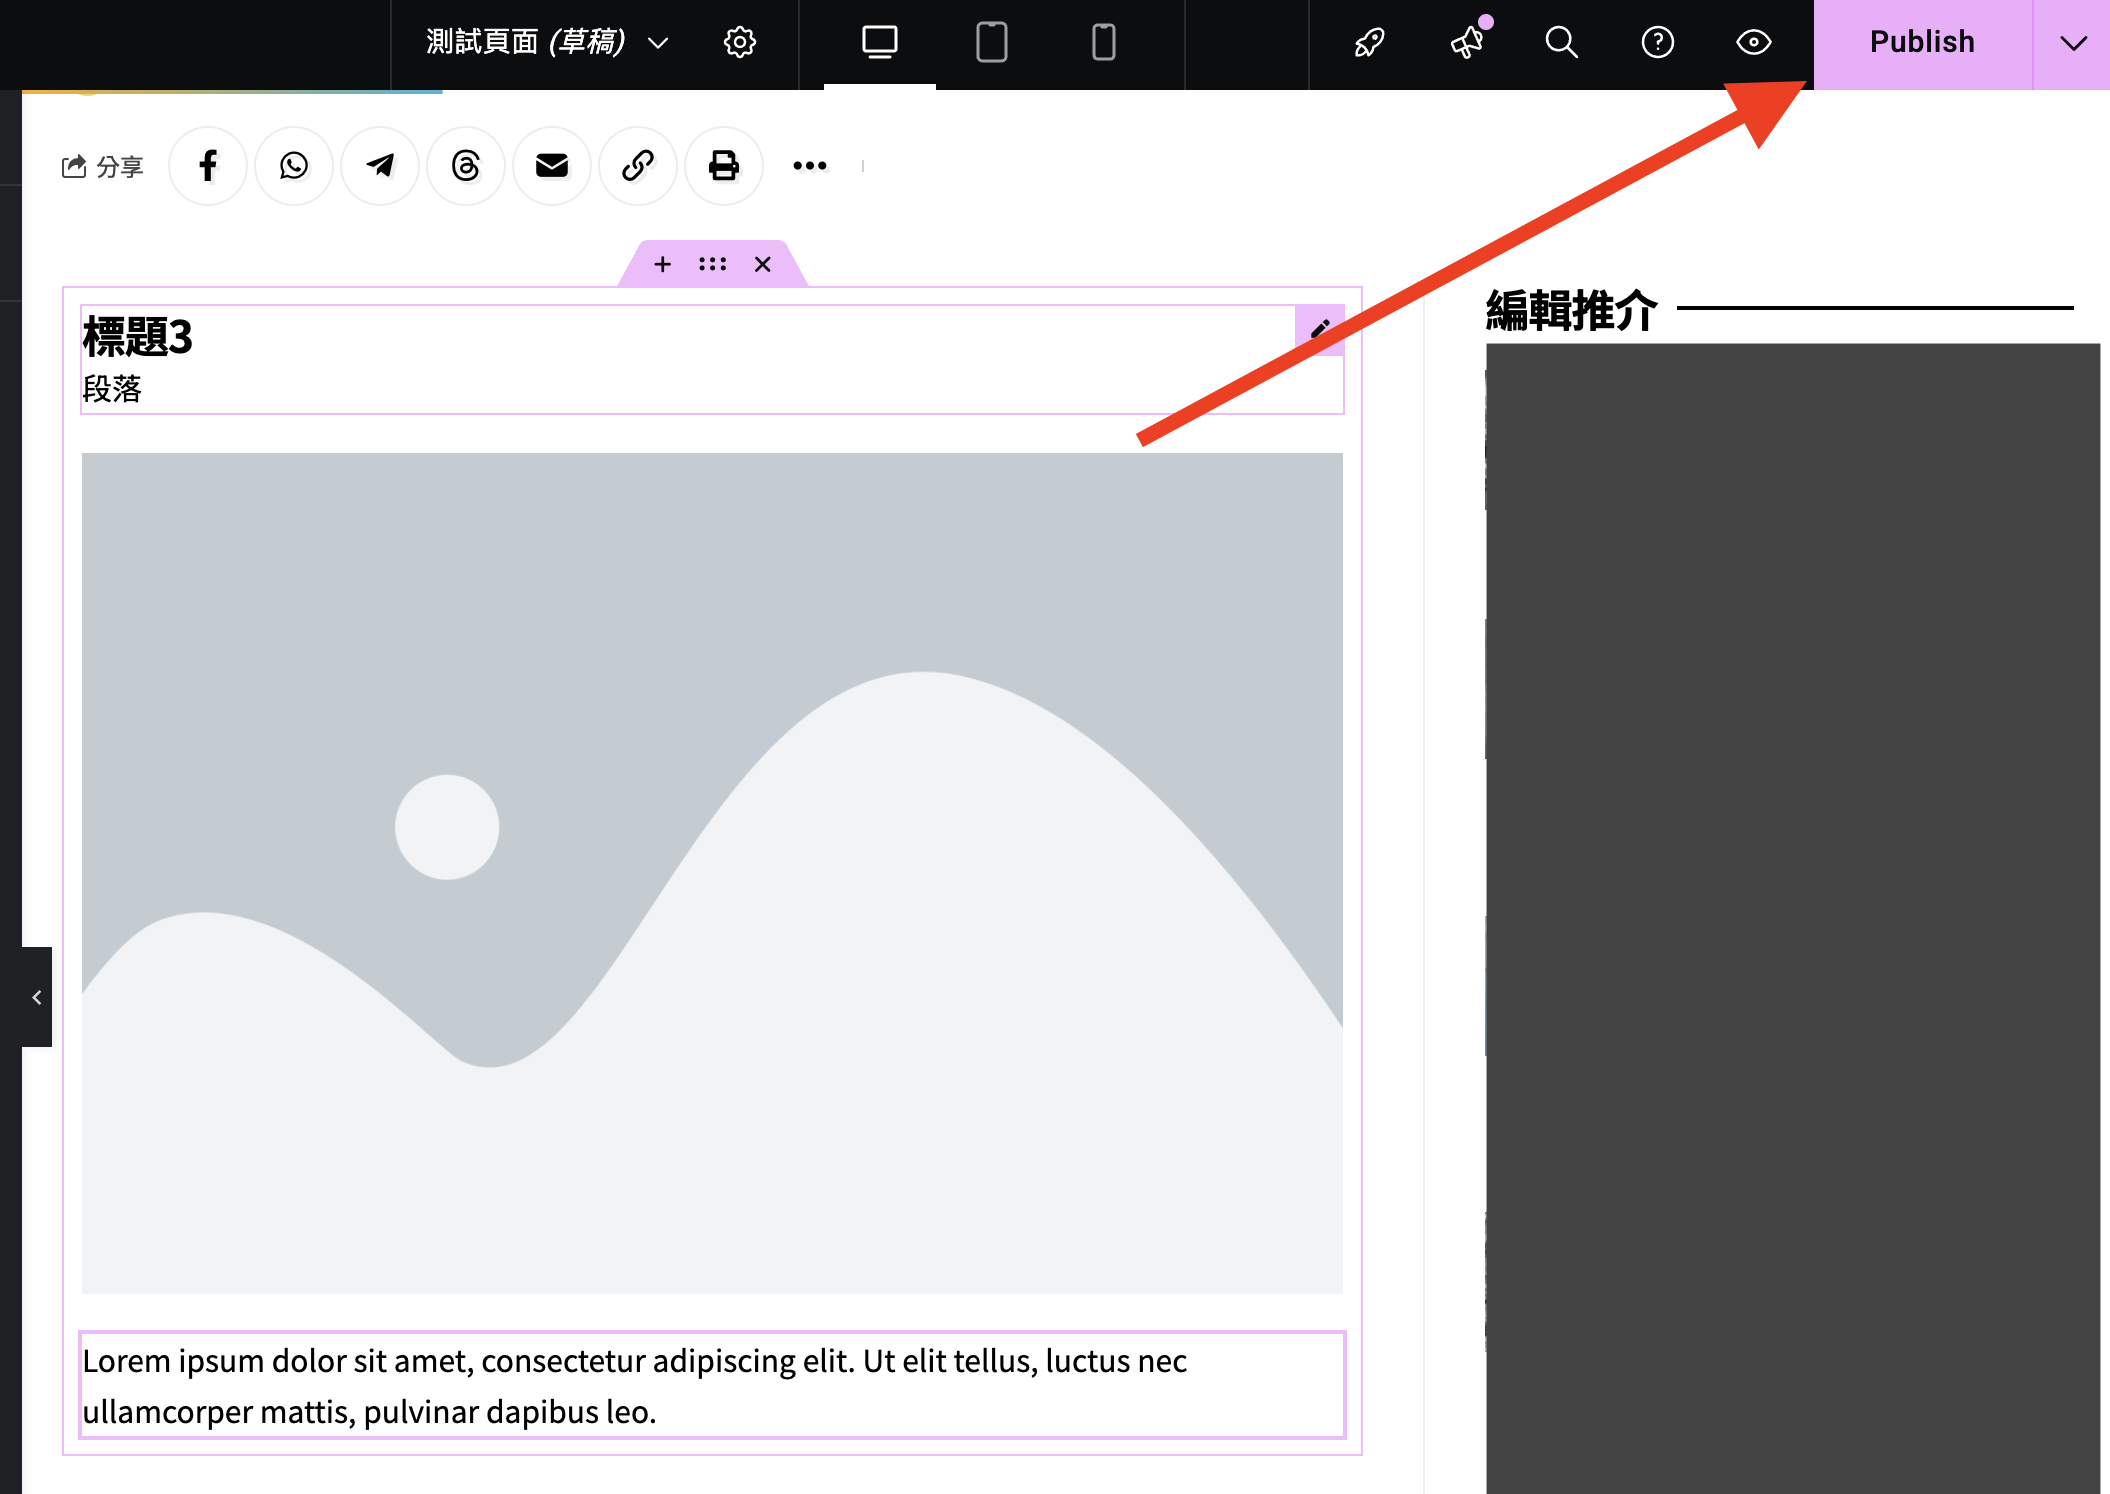Switch to tablet preview mode
The height and width of the screenshot is (1494, 2110).
991,43
